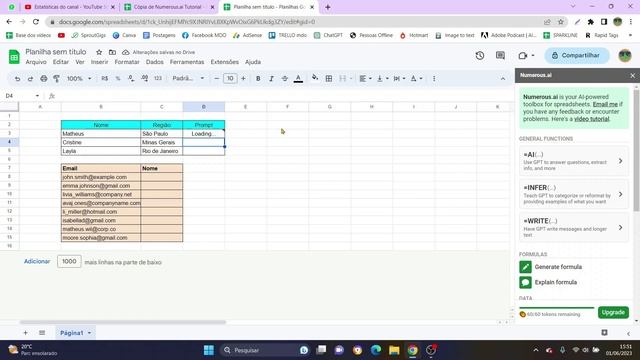Increase decimal places
640x360 pixels.
point(144,78)
